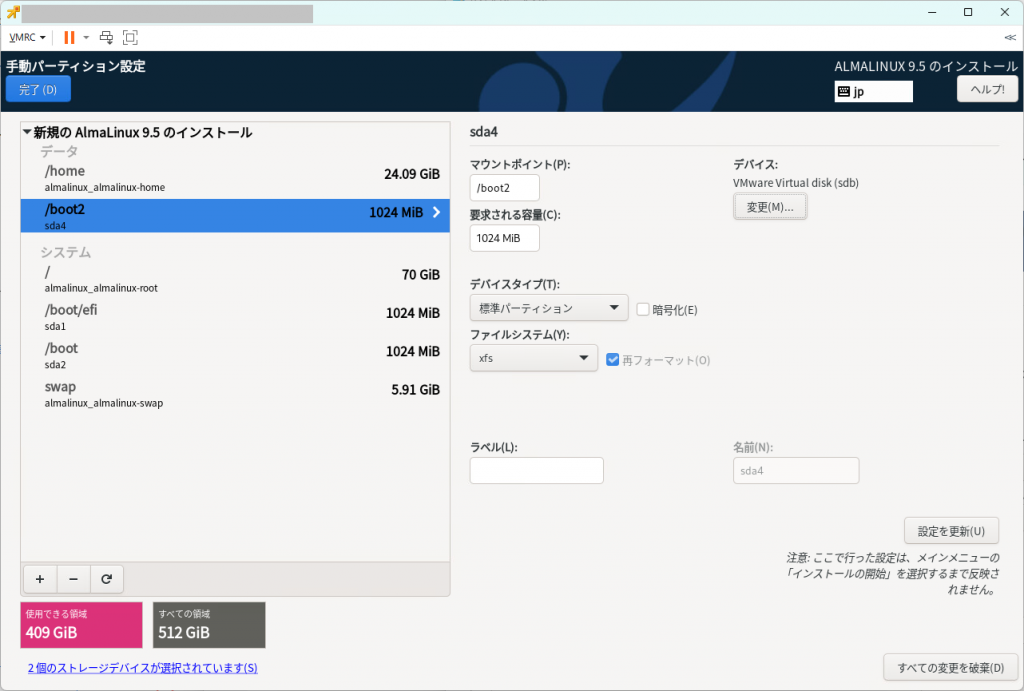Send Ctrl+Alt+Del to the virtual machine

[106, 38]
